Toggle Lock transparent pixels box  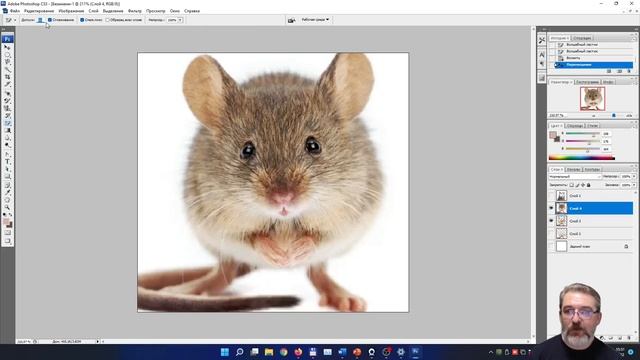coord(571,185)
